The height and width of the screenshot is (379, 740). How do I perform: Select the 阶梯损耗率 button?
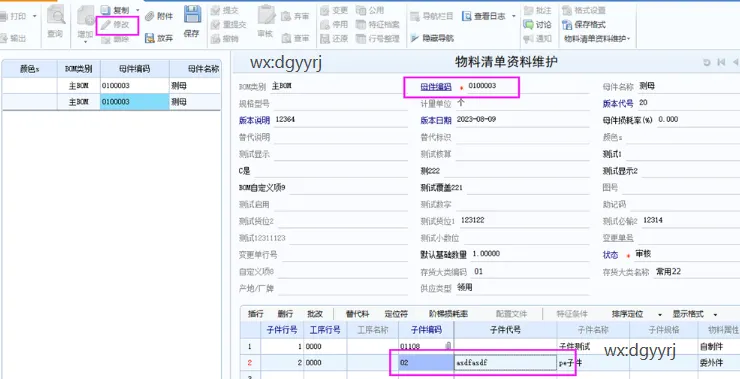448,314
